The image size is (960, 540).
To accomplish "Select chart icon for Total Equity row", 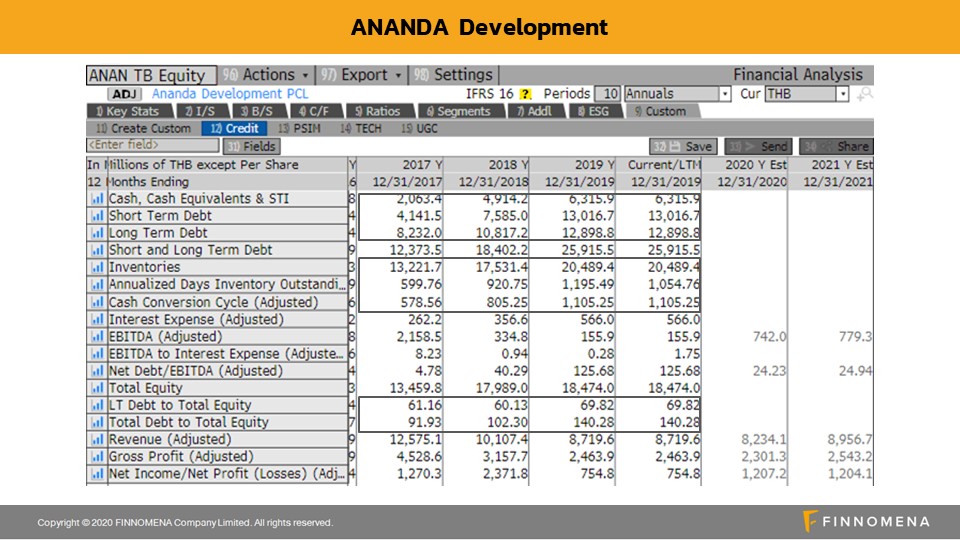I will pos(98,388).
